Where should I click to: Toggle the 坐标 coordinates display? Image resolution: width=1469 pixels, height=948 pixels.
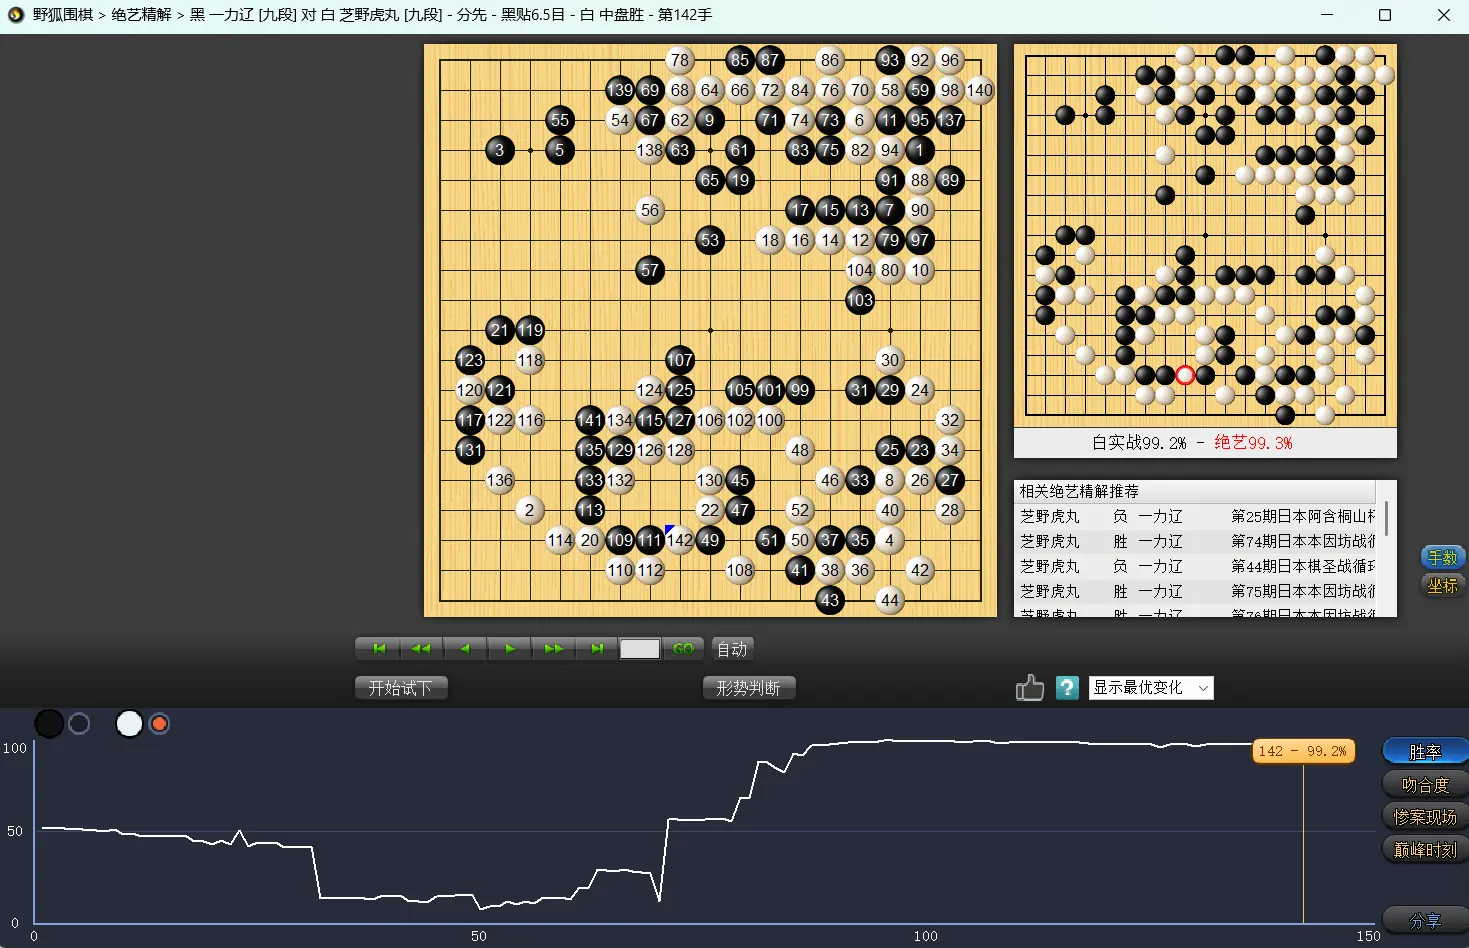1442,586
